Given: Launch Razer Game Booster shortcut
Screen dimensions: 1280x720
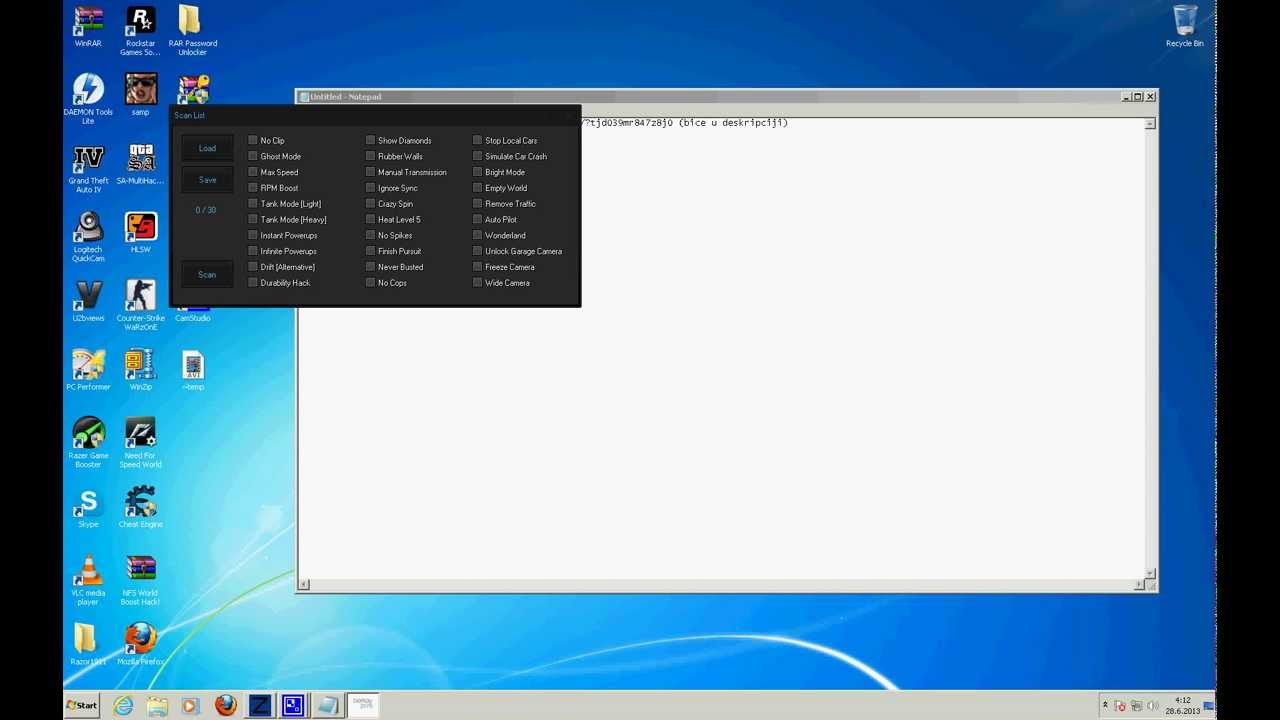Looking at the screenshot, I should [x=88, y=443].
